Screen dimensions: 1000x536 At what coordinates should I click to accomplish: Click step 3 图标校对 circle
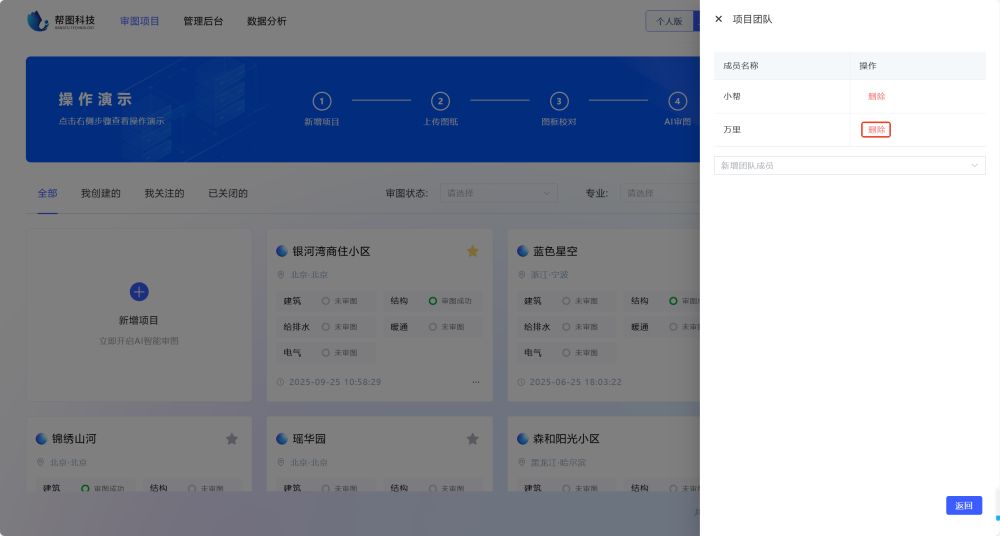[x=559, y=101]
